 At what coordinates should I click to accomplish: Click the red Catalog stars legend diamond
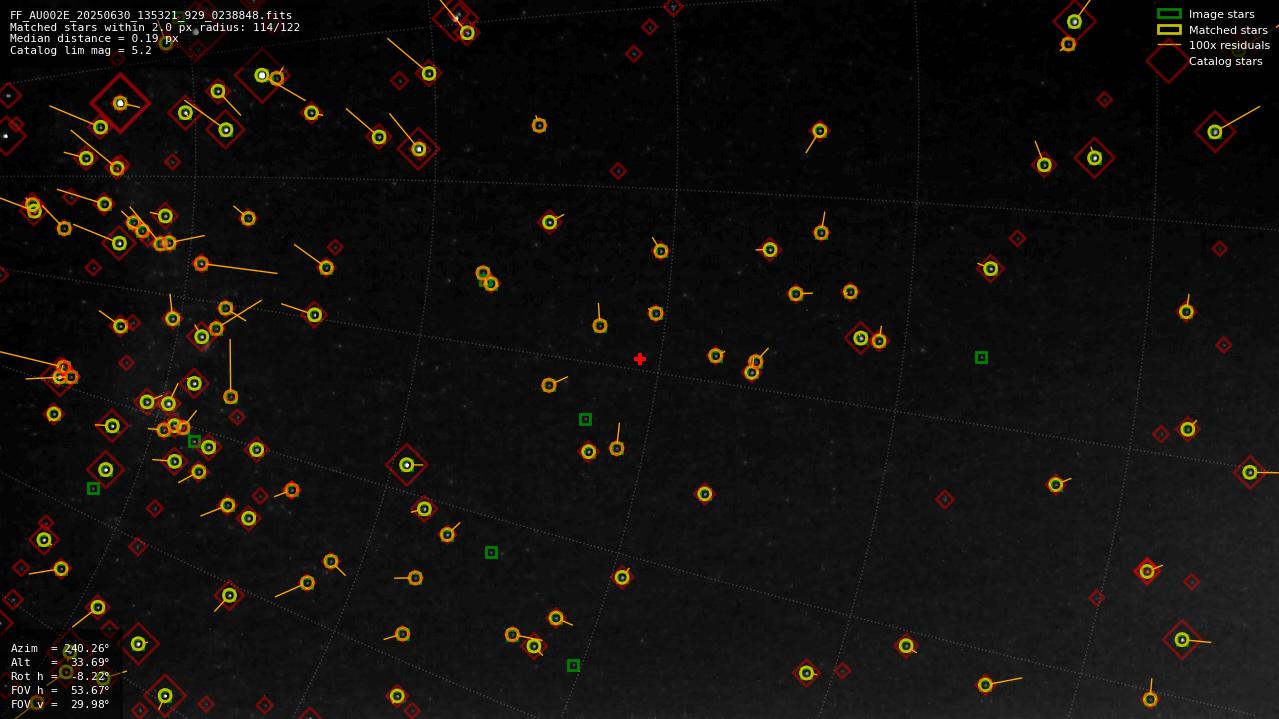click(1168, 61)
